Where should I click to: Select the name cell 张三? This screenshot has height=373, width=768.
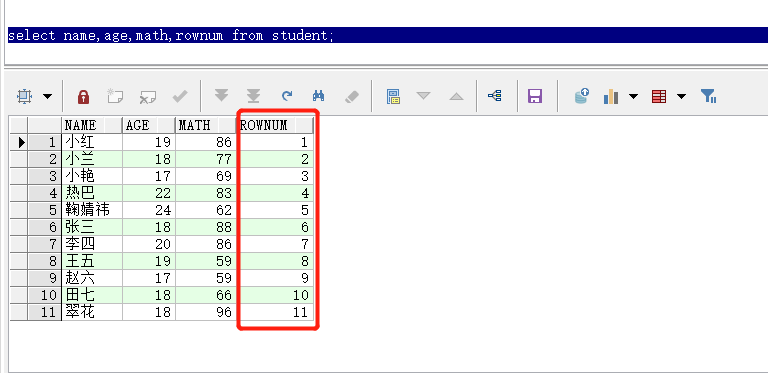(x=92, y=227)
